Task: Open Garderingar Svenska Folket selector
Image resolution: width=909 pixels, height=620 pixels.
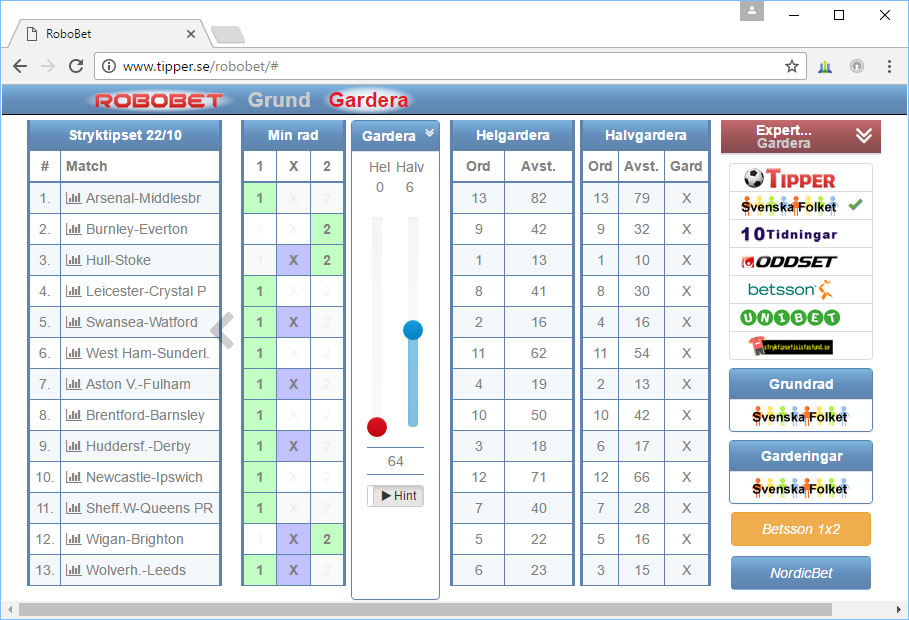Action: click(801, 488)
